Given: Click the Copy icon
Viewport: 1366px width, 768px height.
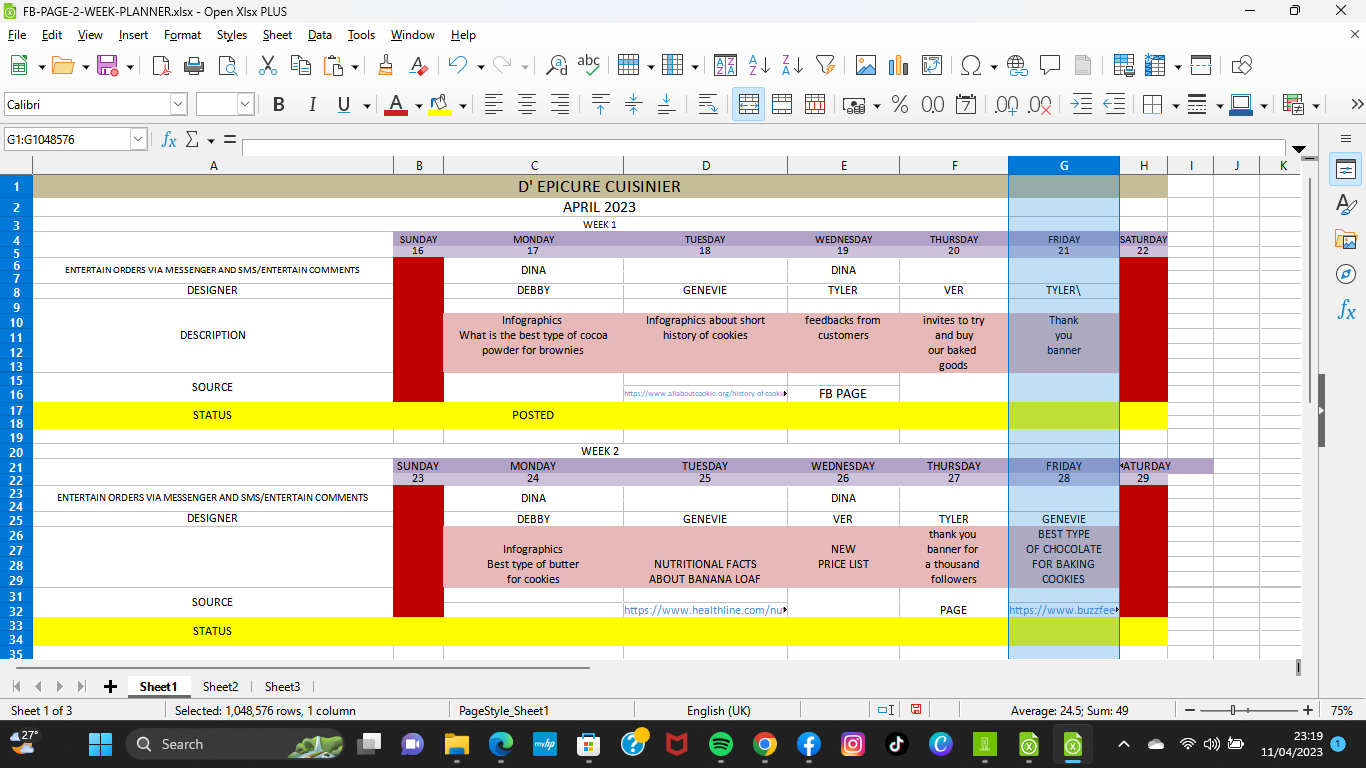Looking at the screenshot, I should [x=300, y=65].
